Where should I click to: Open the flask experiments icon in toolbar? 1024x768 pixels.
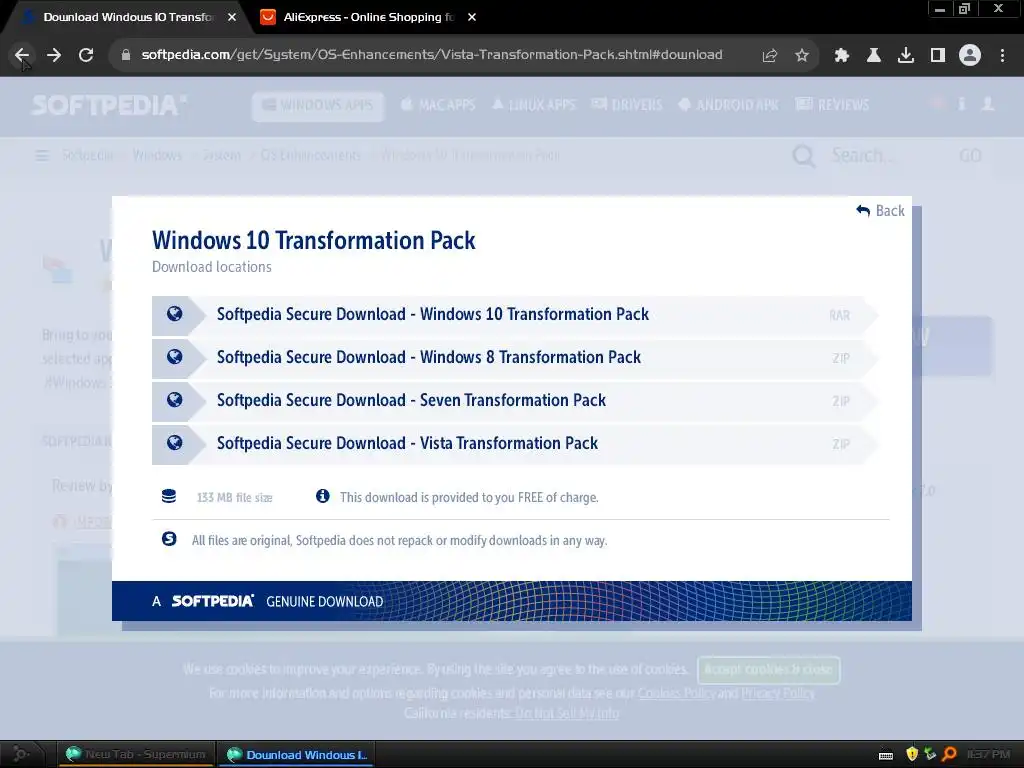point(874,56)
